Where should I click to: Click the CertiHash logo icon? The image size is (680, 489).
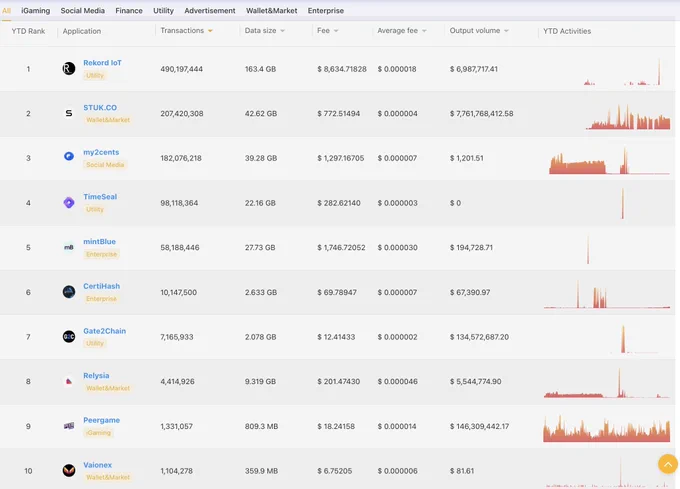[x=69, y=292]
